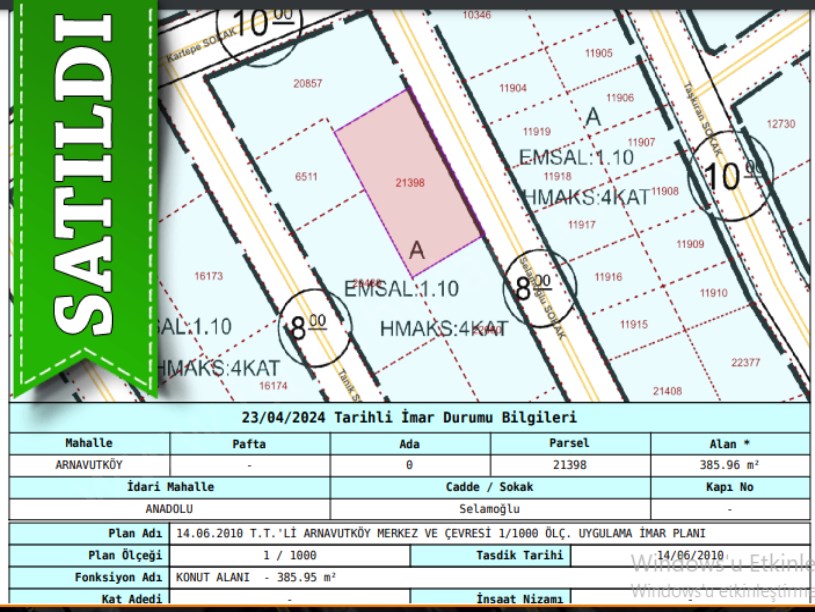The width and height of the screenshot is (815, 612).
Task: Click the 1 / 1000 plan scale value
Action: click(289, 556)
